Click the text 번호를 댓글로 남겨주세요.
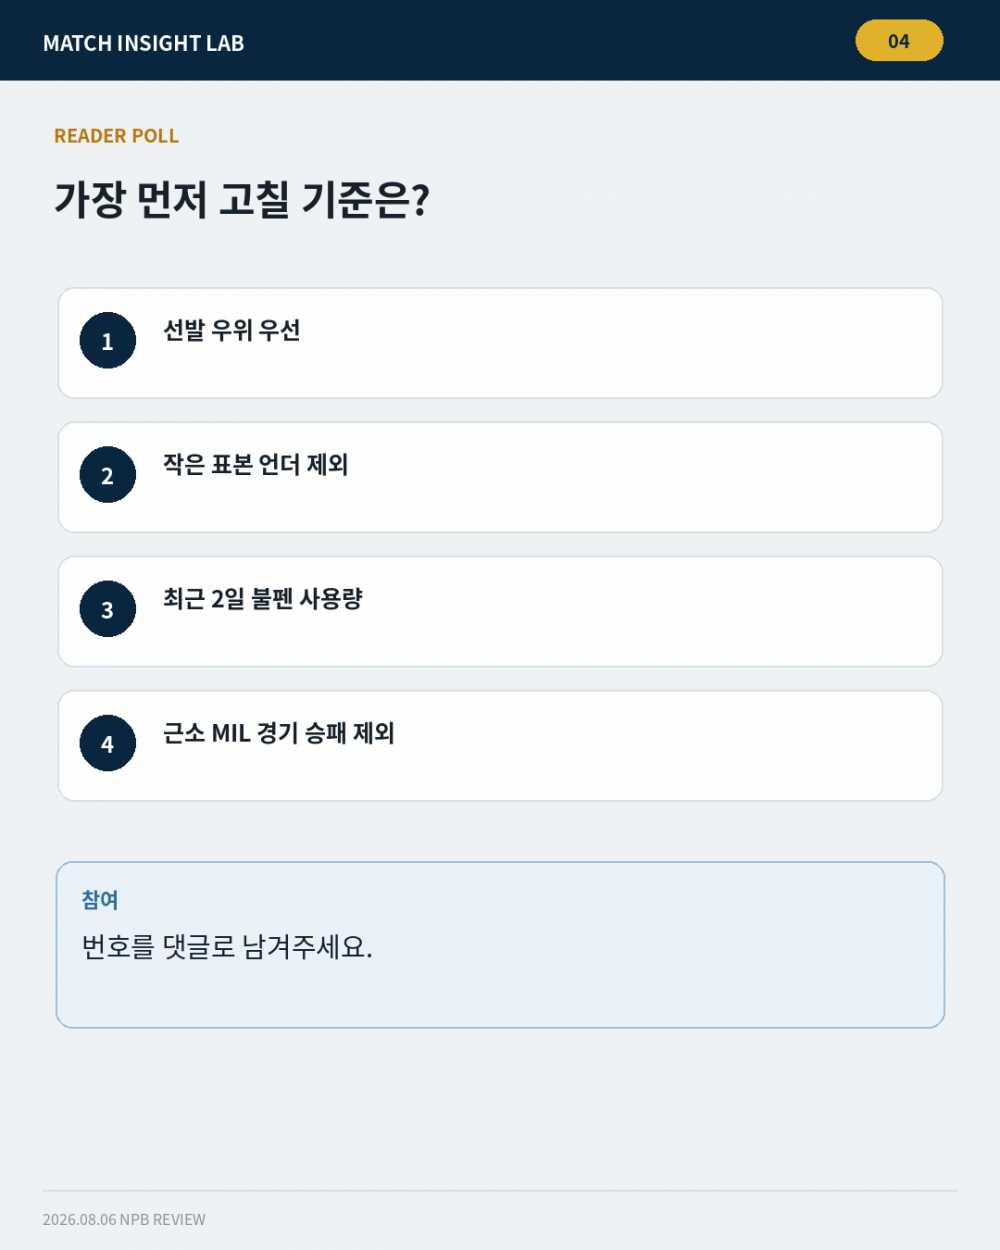The image size is (1000, 1250). pos(227,946)
